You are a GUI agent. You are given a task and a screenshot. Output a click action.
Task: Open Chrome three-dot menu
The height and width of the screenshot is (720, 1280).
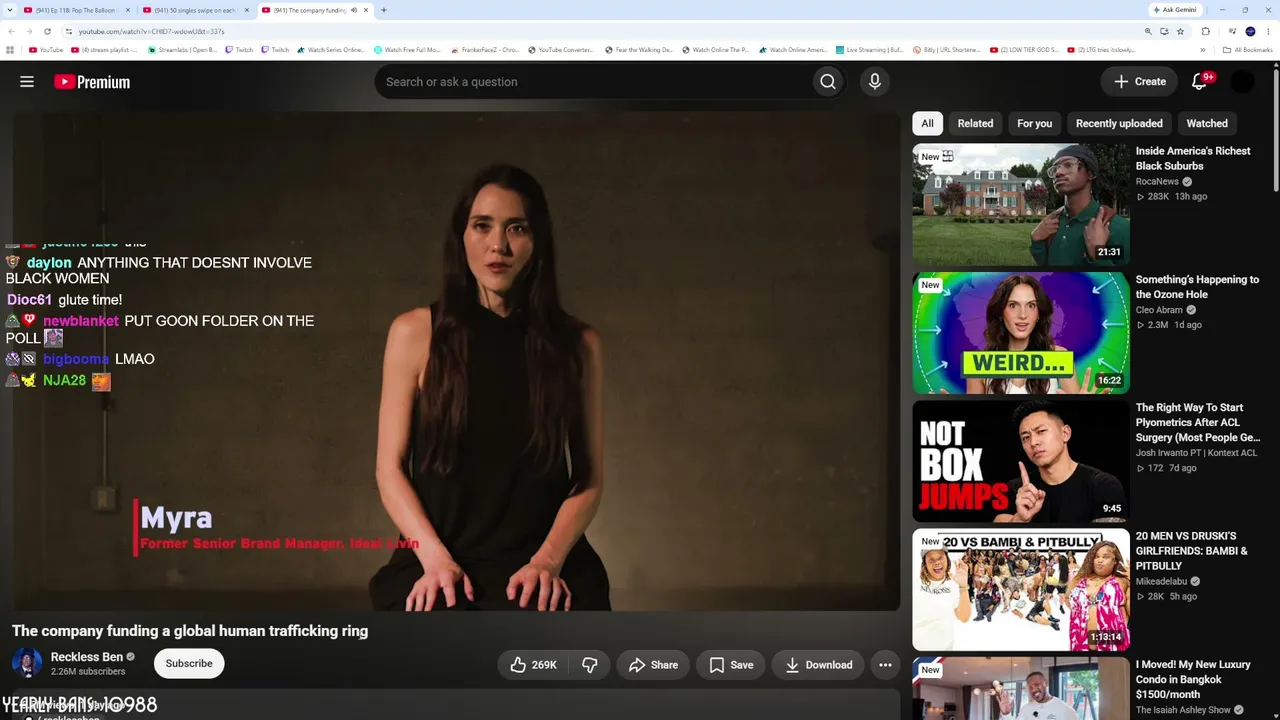[1270, 31]
